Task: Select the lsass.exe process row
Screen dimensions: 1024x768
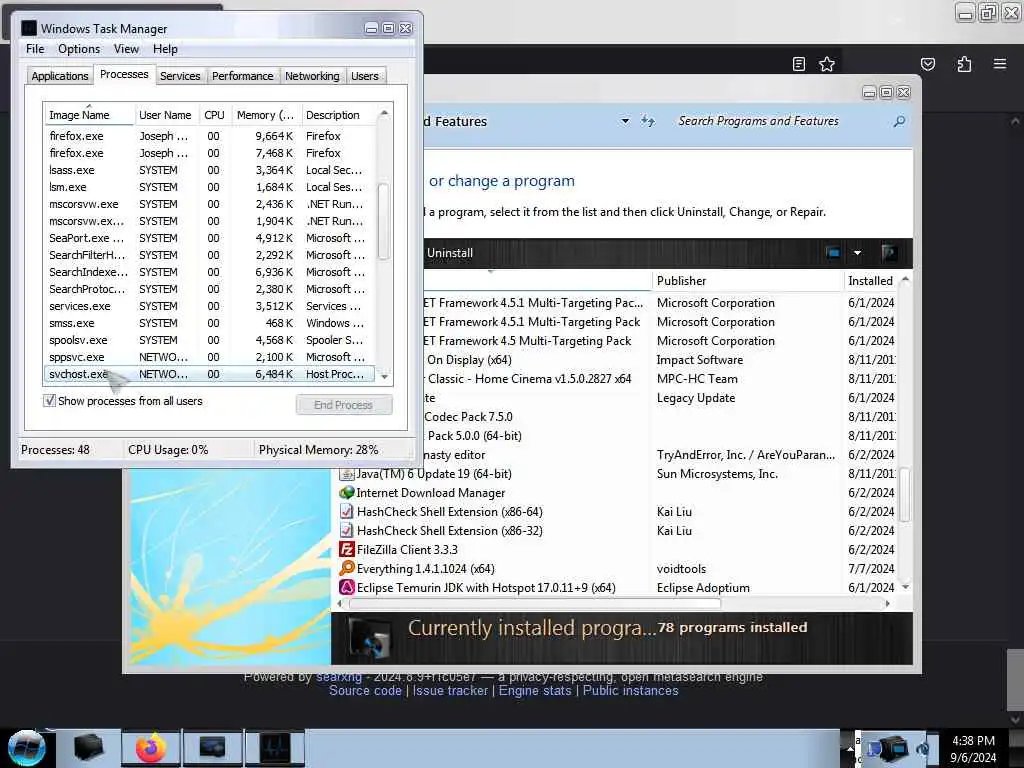Action: 209,170
